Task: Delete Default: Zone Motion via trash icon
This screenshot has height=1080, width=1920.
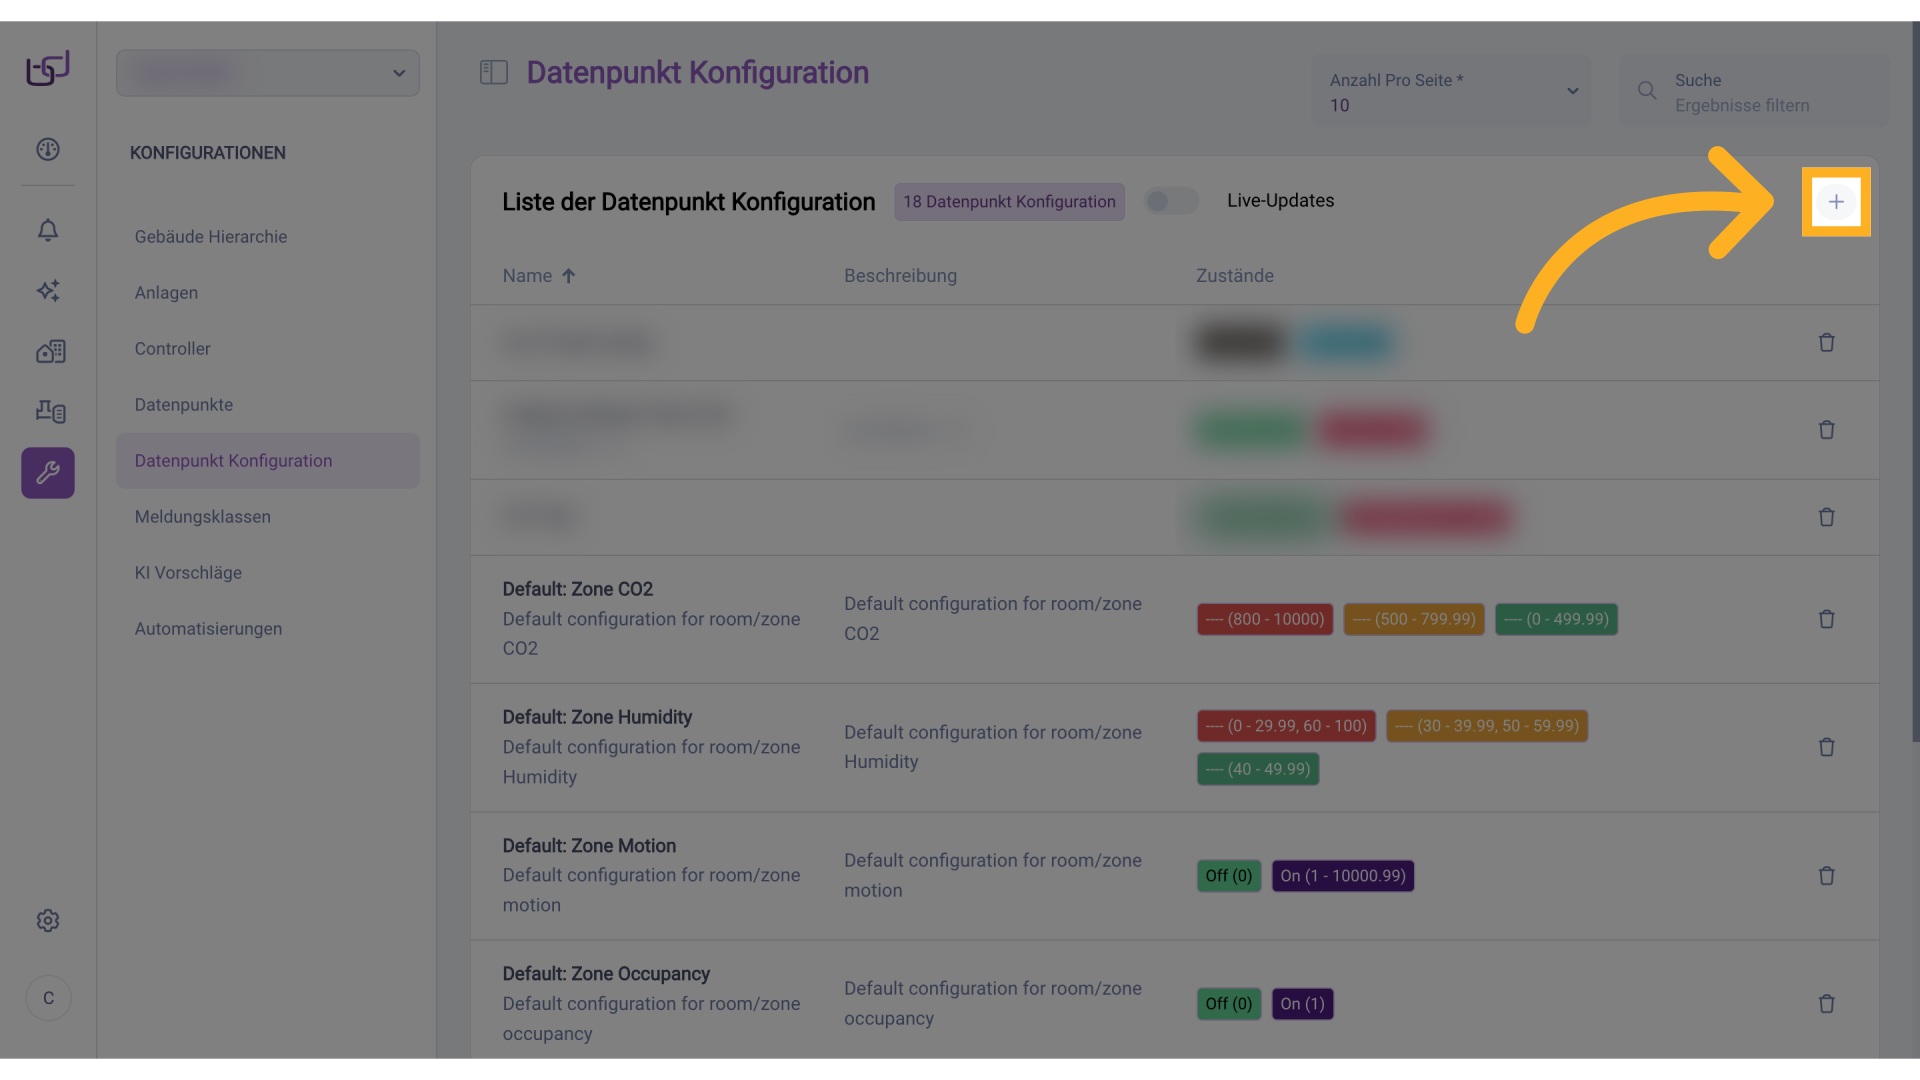Action: point(1826,876)
